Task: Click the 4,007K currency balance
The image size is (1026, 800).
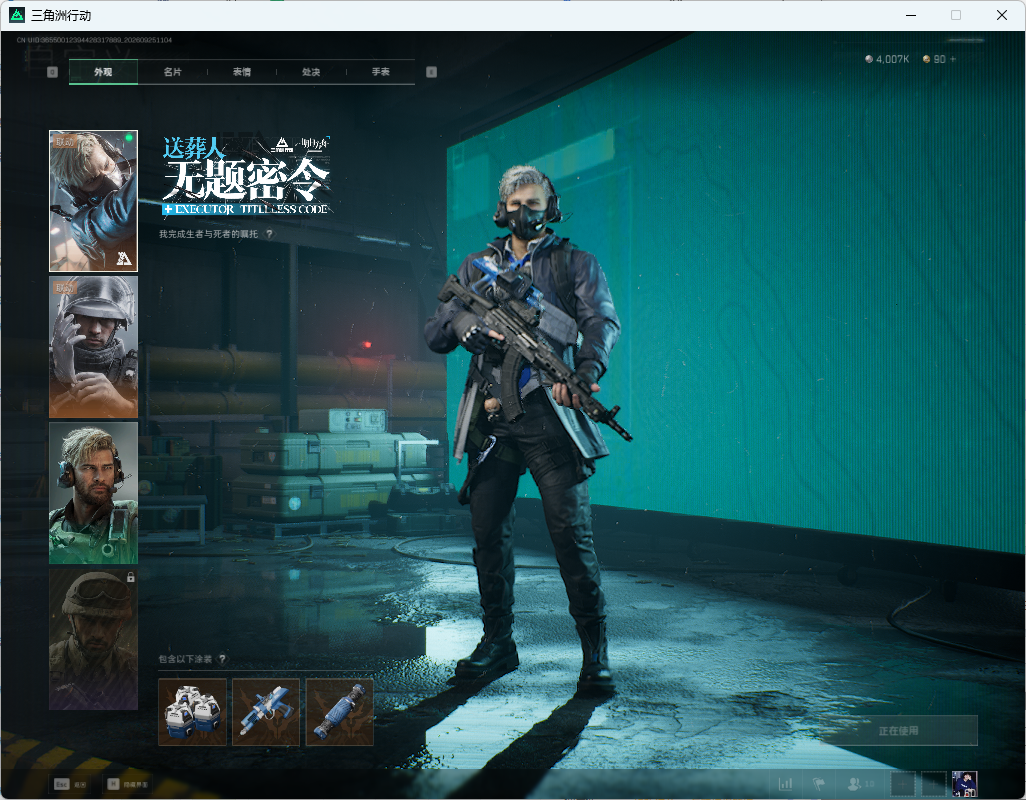Action: coord(887,59)
